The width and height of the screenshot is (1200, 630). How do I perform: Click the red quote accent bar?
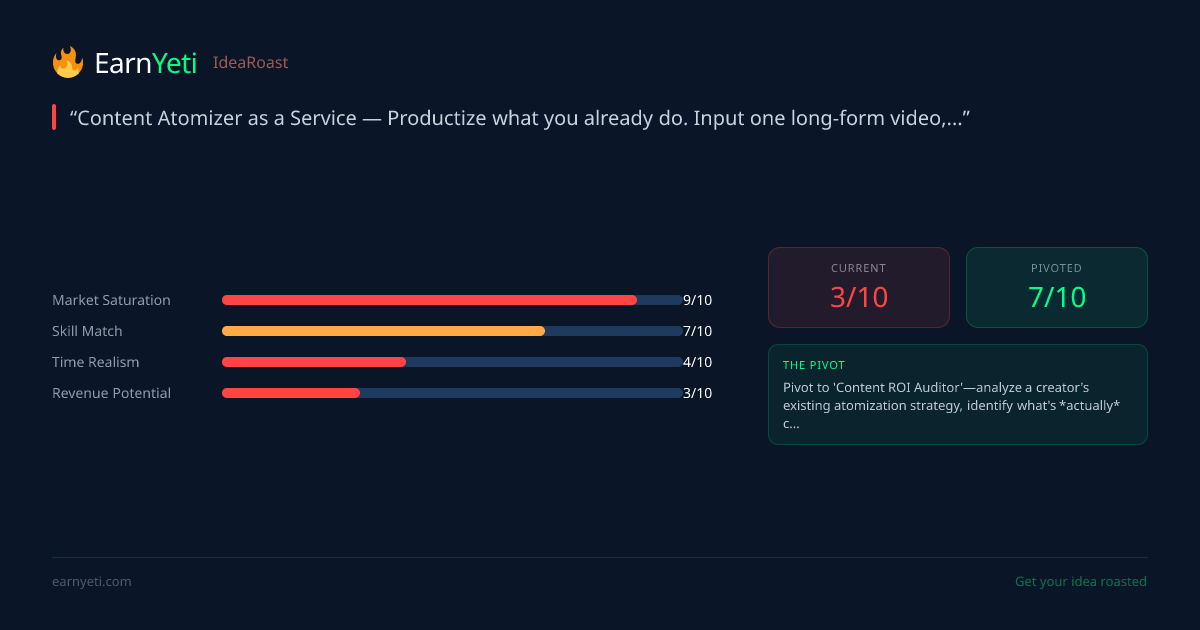pos(54,118)
